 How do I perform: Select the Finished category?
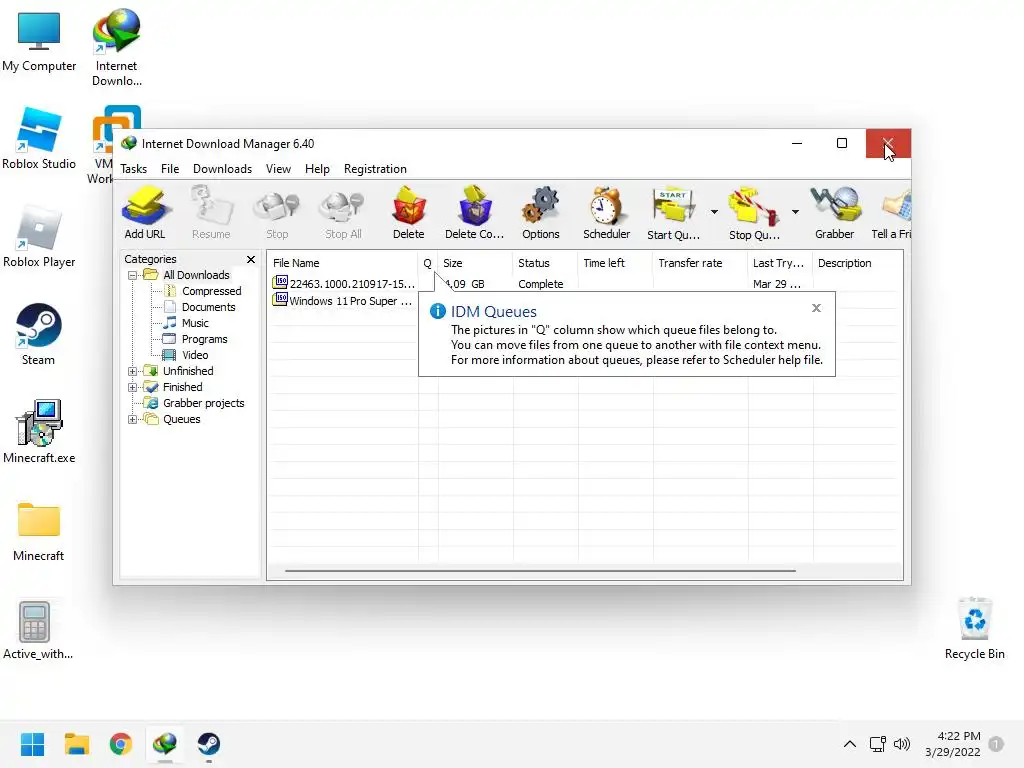(183, 387)
